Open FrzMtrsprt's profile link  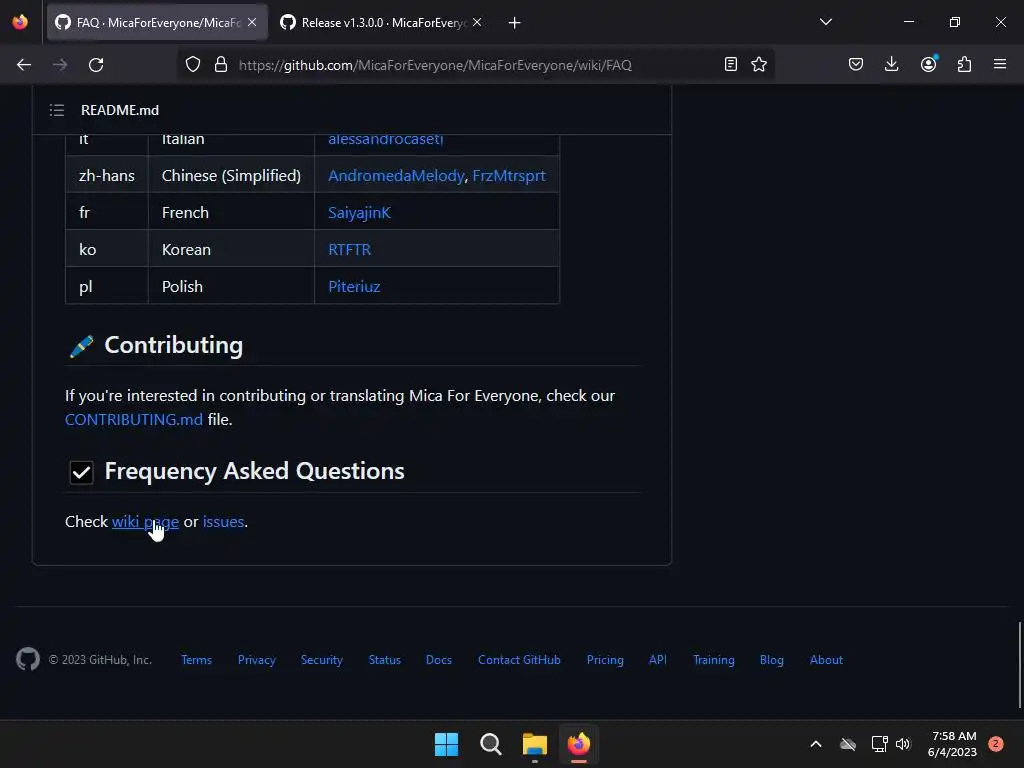509,176
